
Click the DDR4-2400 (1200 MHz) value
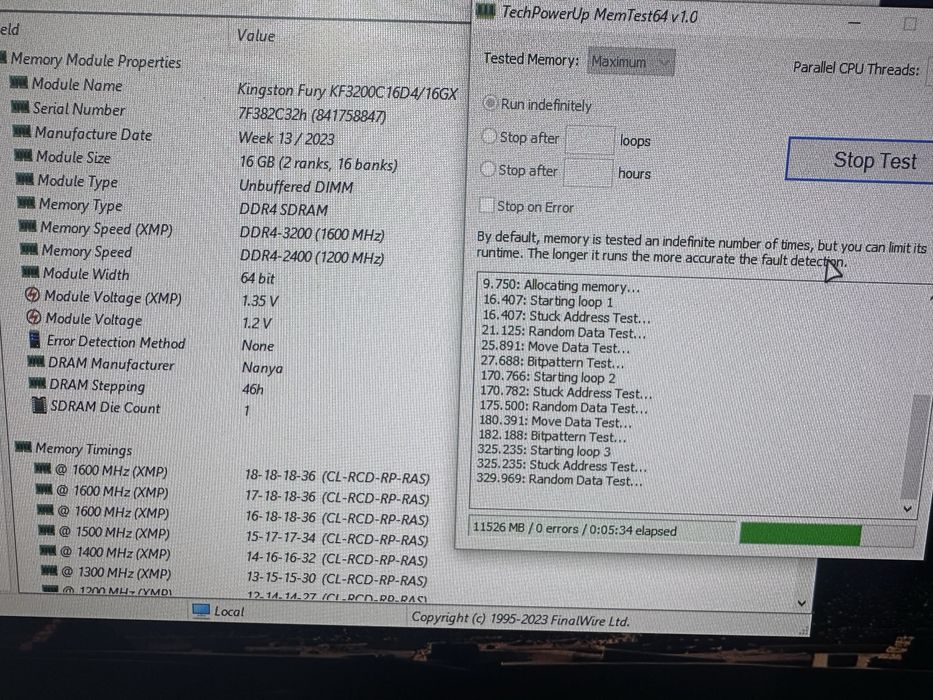[312, 257]
